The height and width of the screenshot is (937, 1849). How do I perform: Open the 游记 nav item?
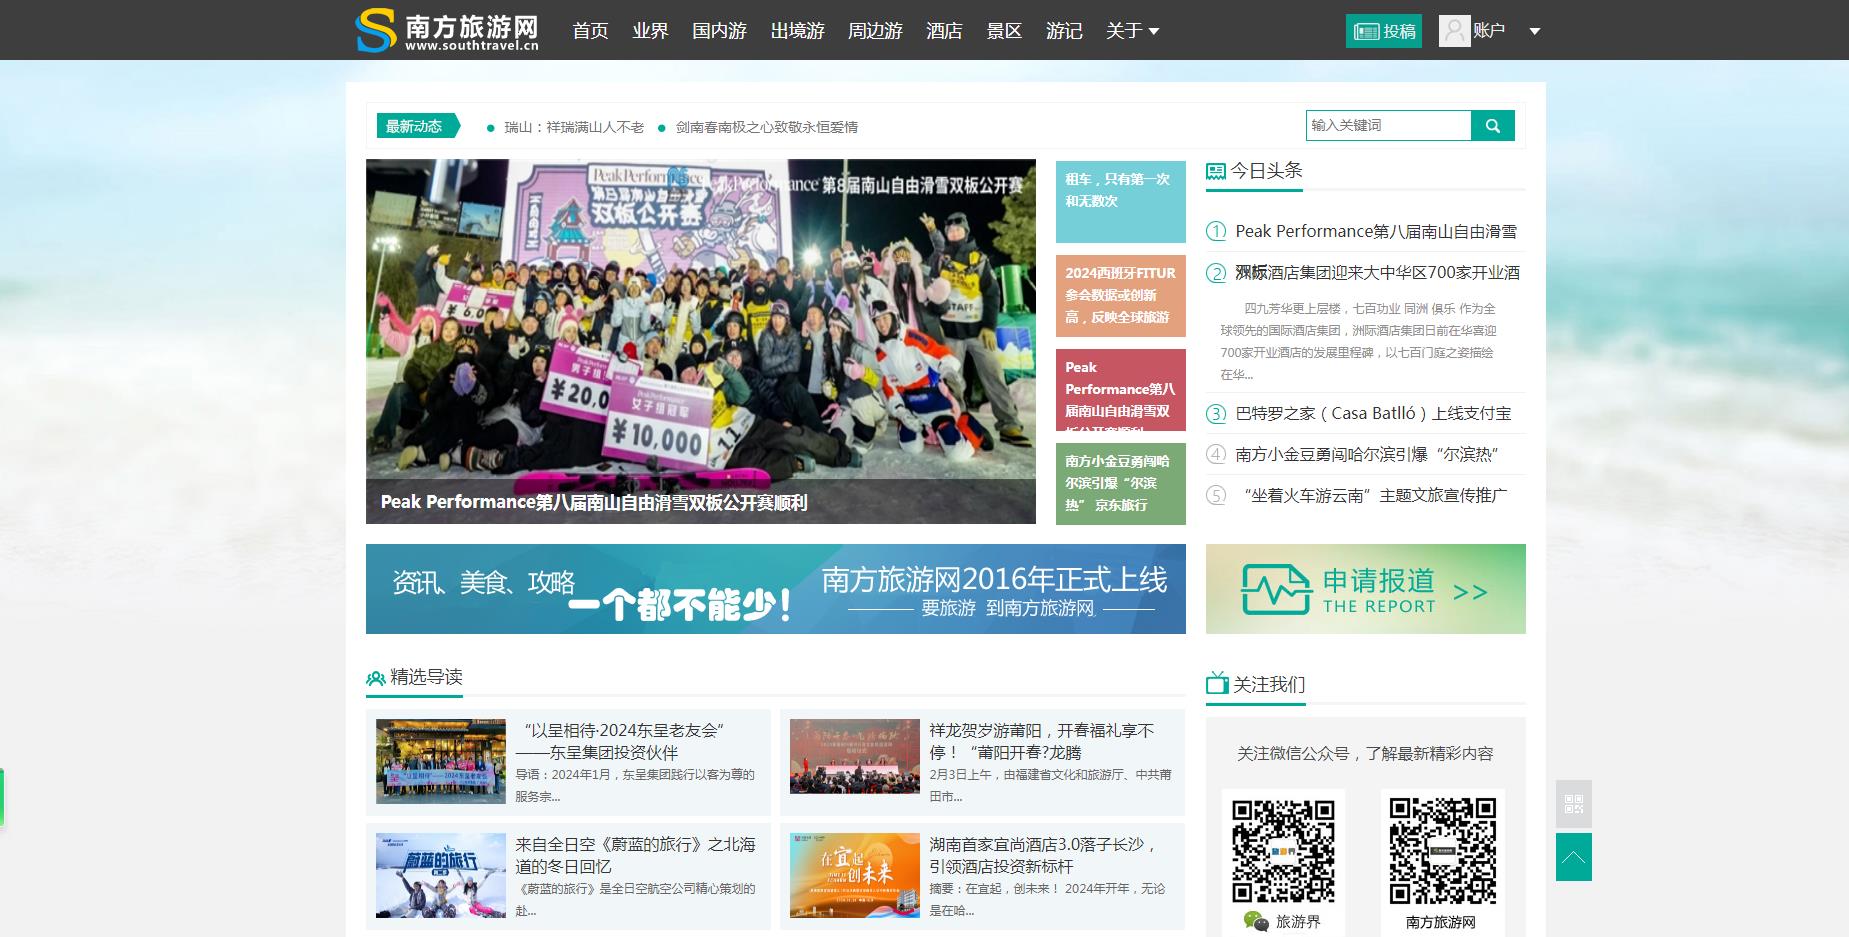click(1064, 31)
